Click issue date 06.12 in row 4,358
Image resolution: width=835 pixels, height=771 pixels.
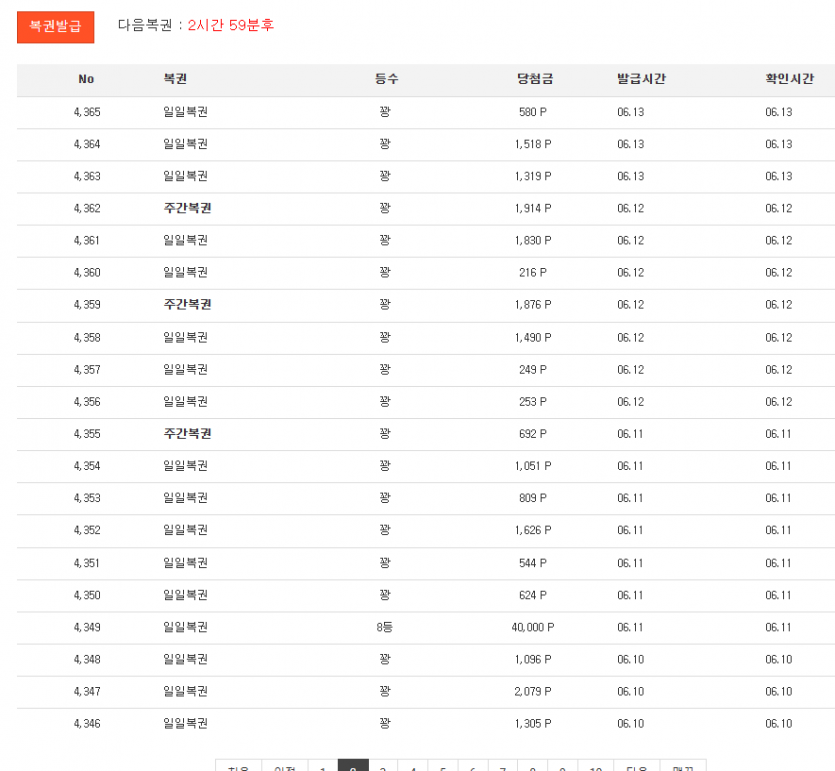(631, 338)
